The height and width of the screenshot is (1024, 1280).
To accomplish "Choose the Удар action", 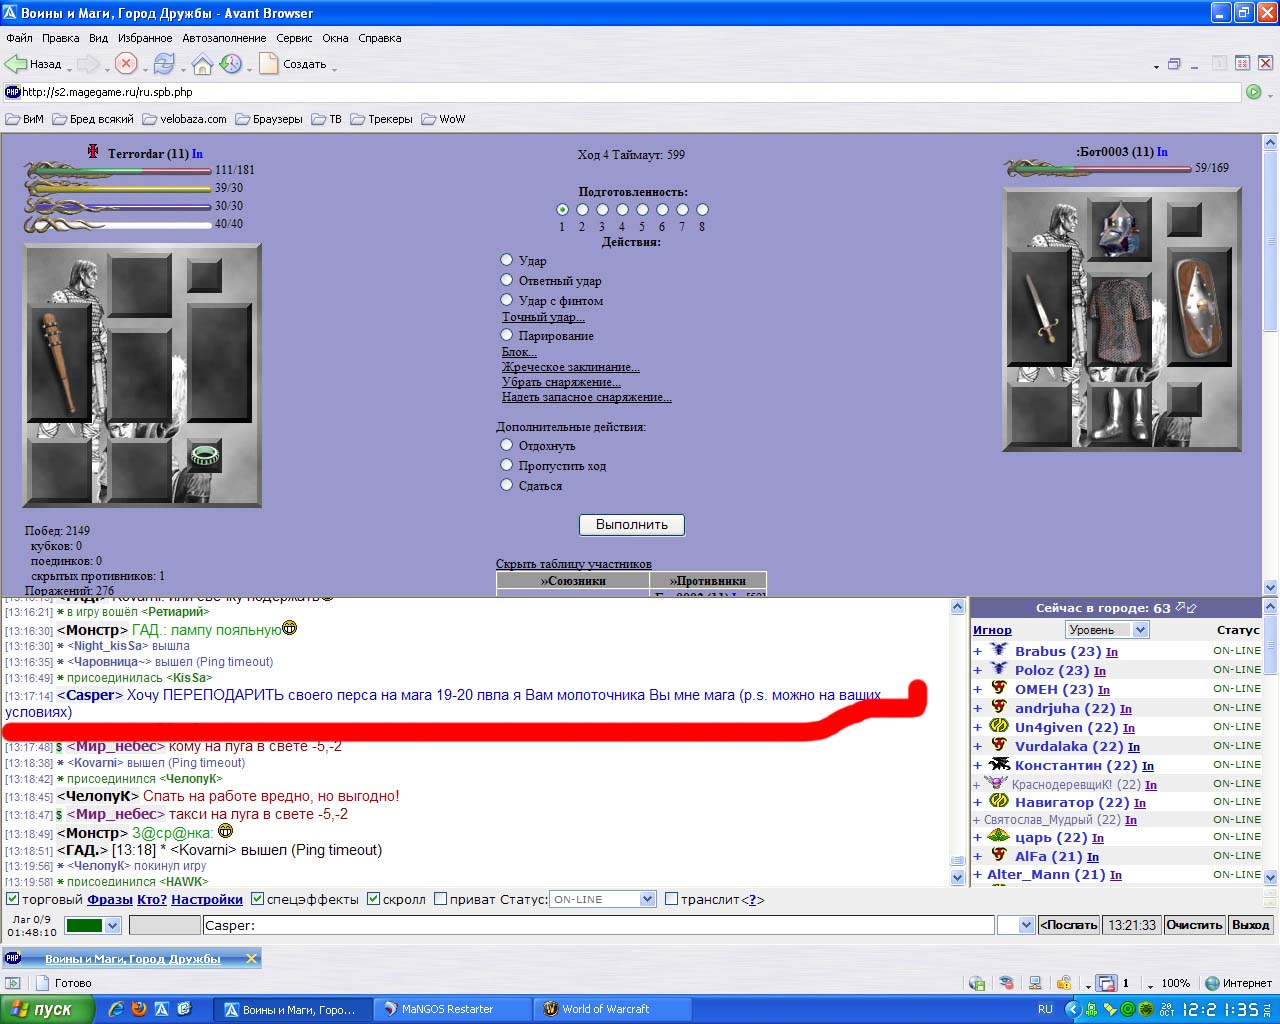I will click(507, 260).
